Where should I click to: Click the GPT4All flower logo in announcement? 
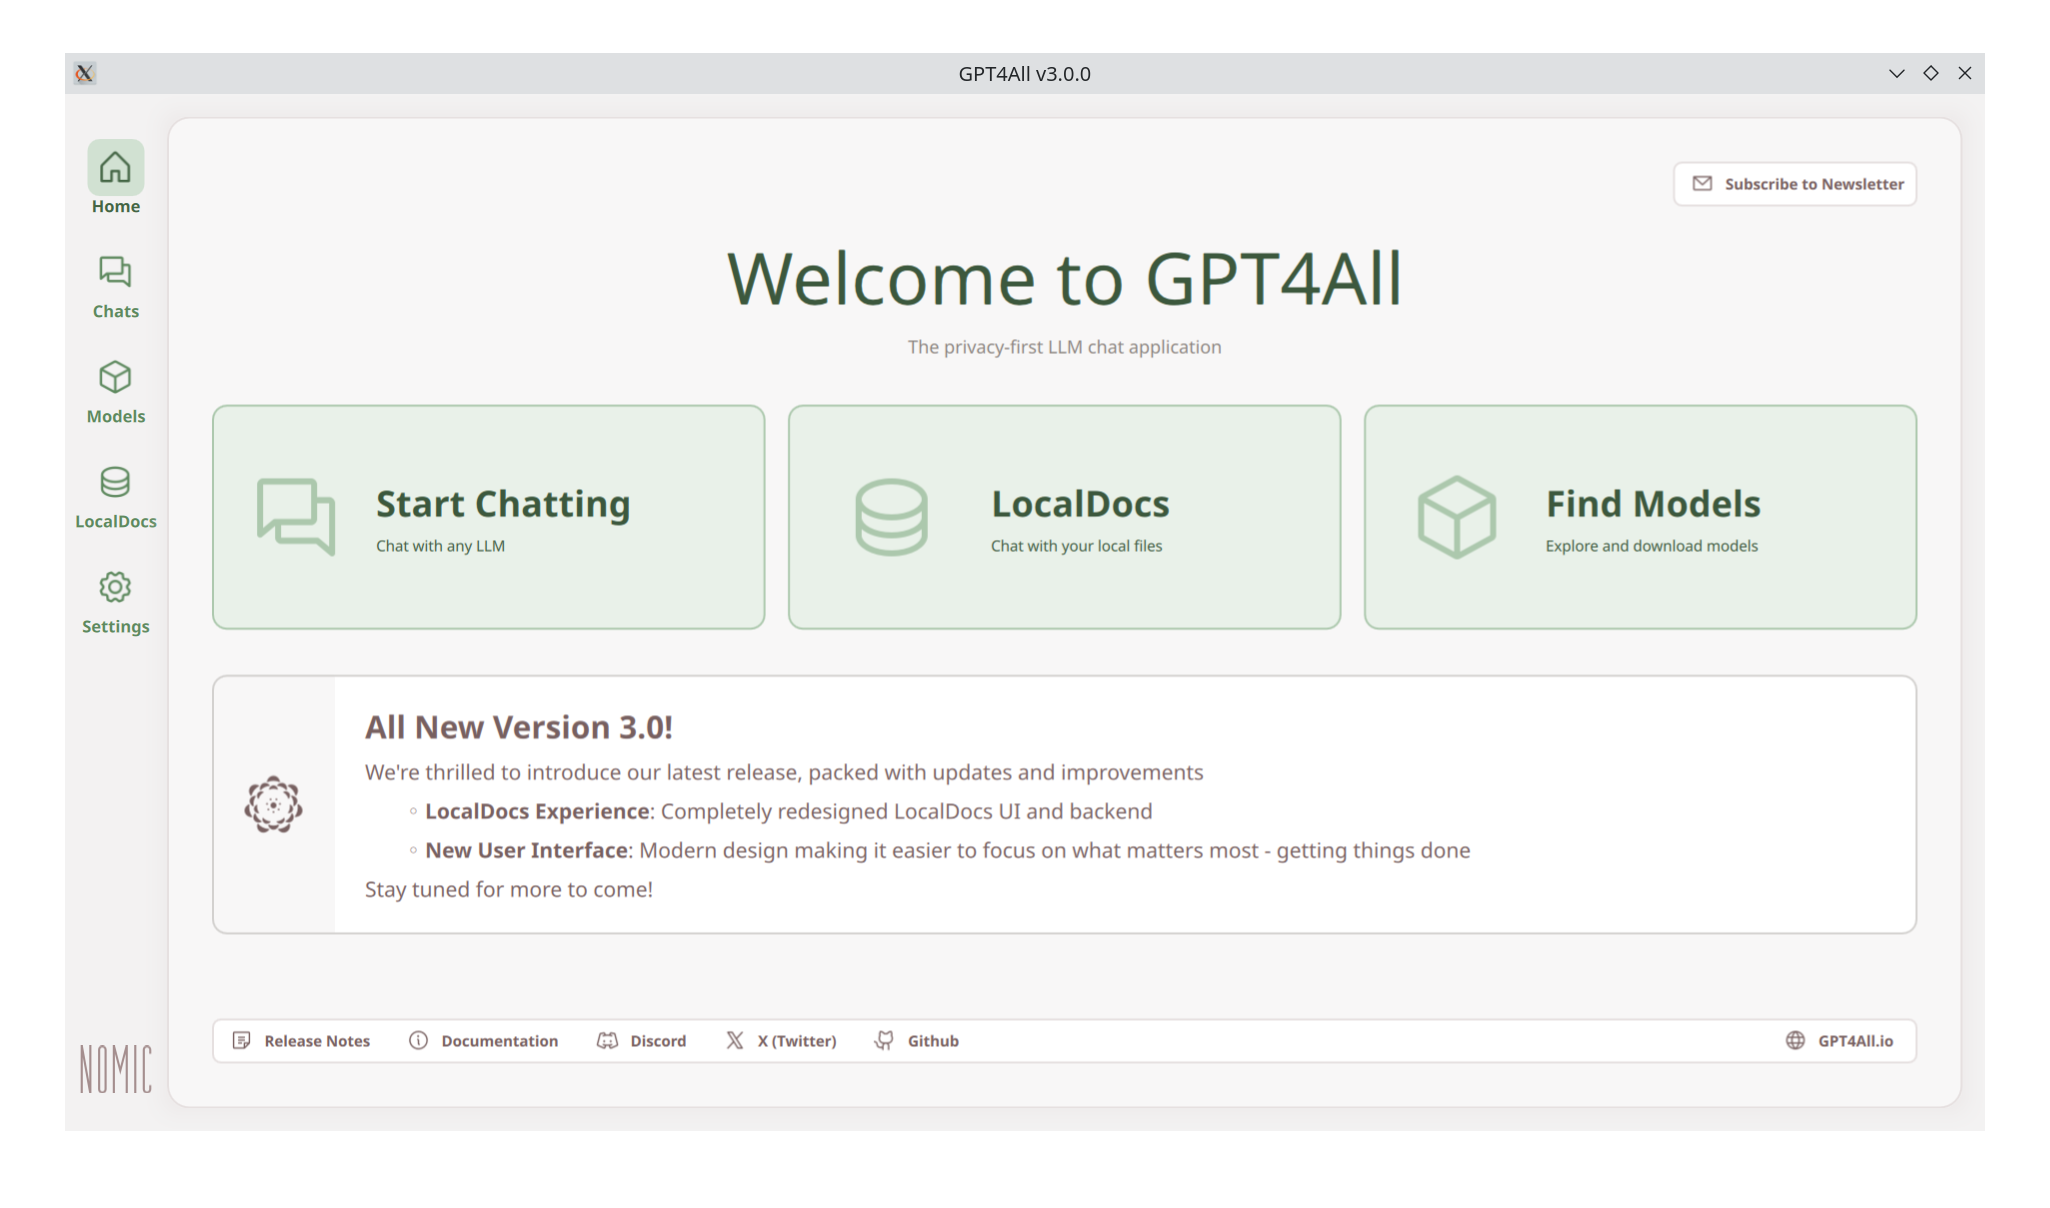coord(273,805)
